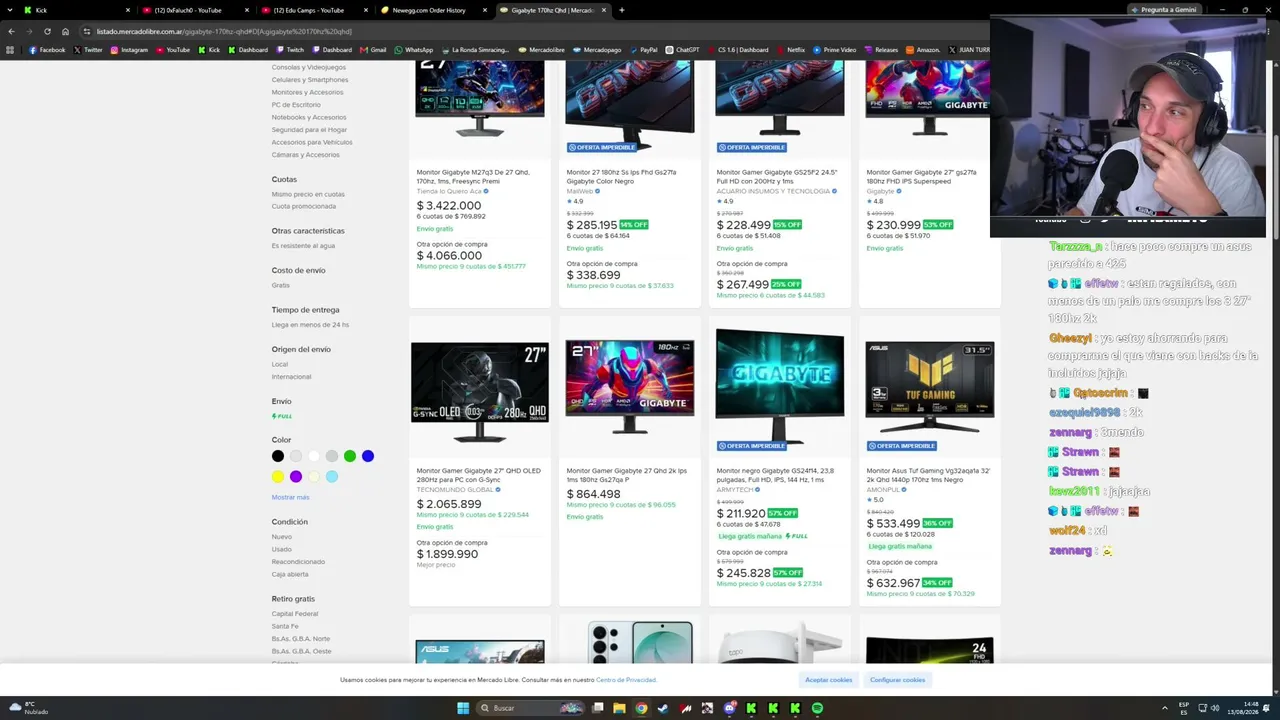
Task: Switch to the Edu Camps YouTube tab
Action: click(315, 10)
